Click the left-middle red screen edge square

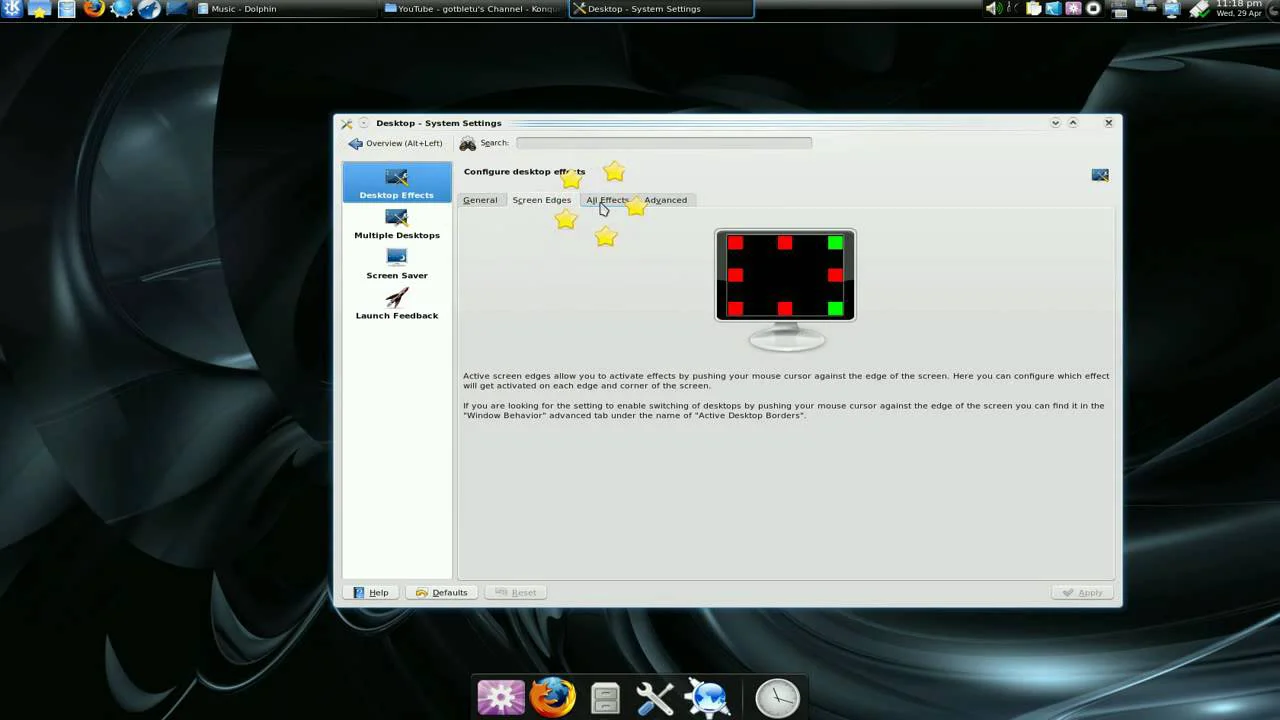tap(736, 276)
